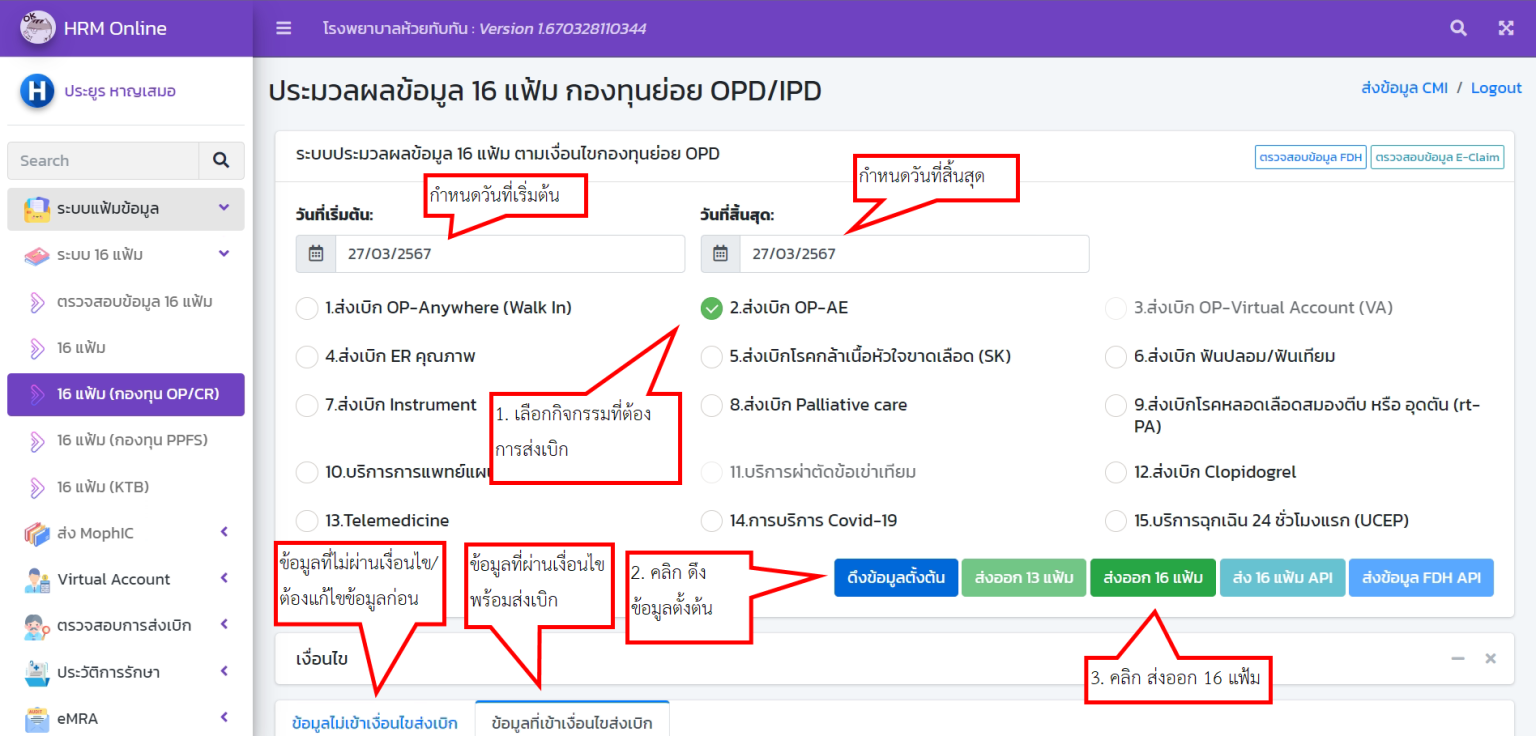The height and width of the screenshot is (736, 1536).
Task: Open the calendar for วันที่สิ้นสุด
Action: (720, 253)
